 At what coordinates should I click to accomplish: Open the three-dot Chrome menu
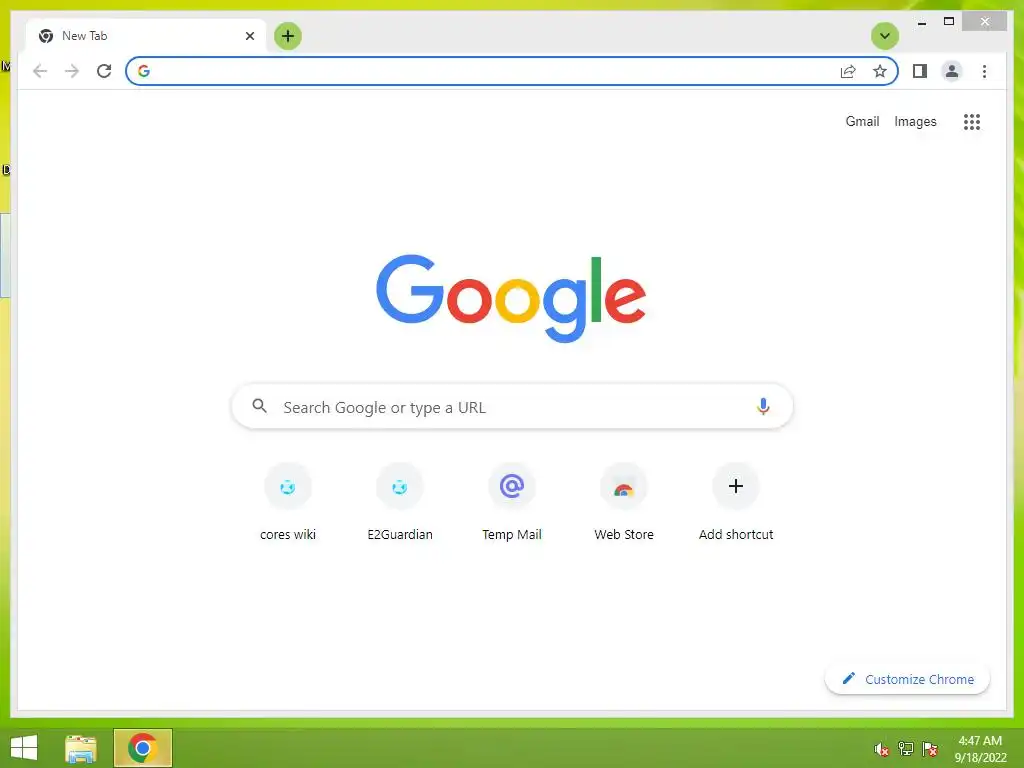pyautogui.click(x=984, y=71)
